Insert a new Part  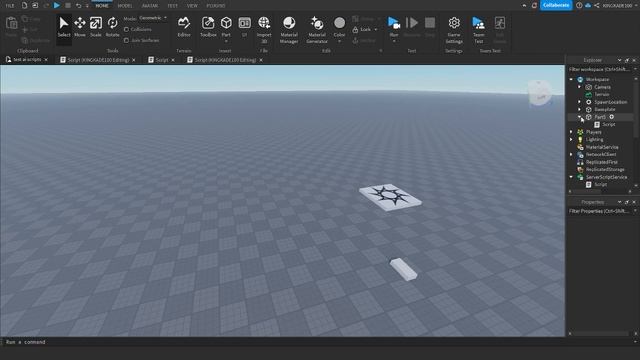pyautogui.click(x=226, y=23)
